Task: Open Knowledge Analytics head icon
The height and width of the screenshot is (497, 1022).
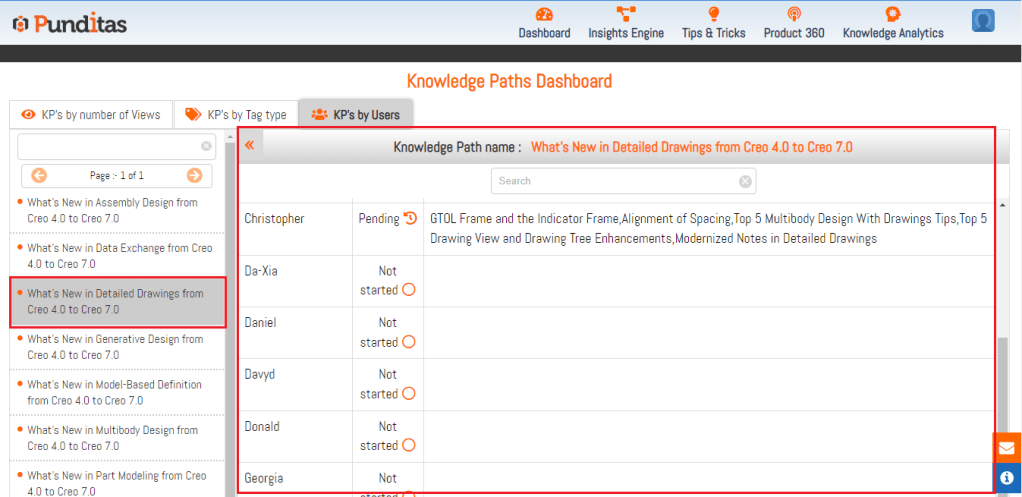Action: [892, 14]
